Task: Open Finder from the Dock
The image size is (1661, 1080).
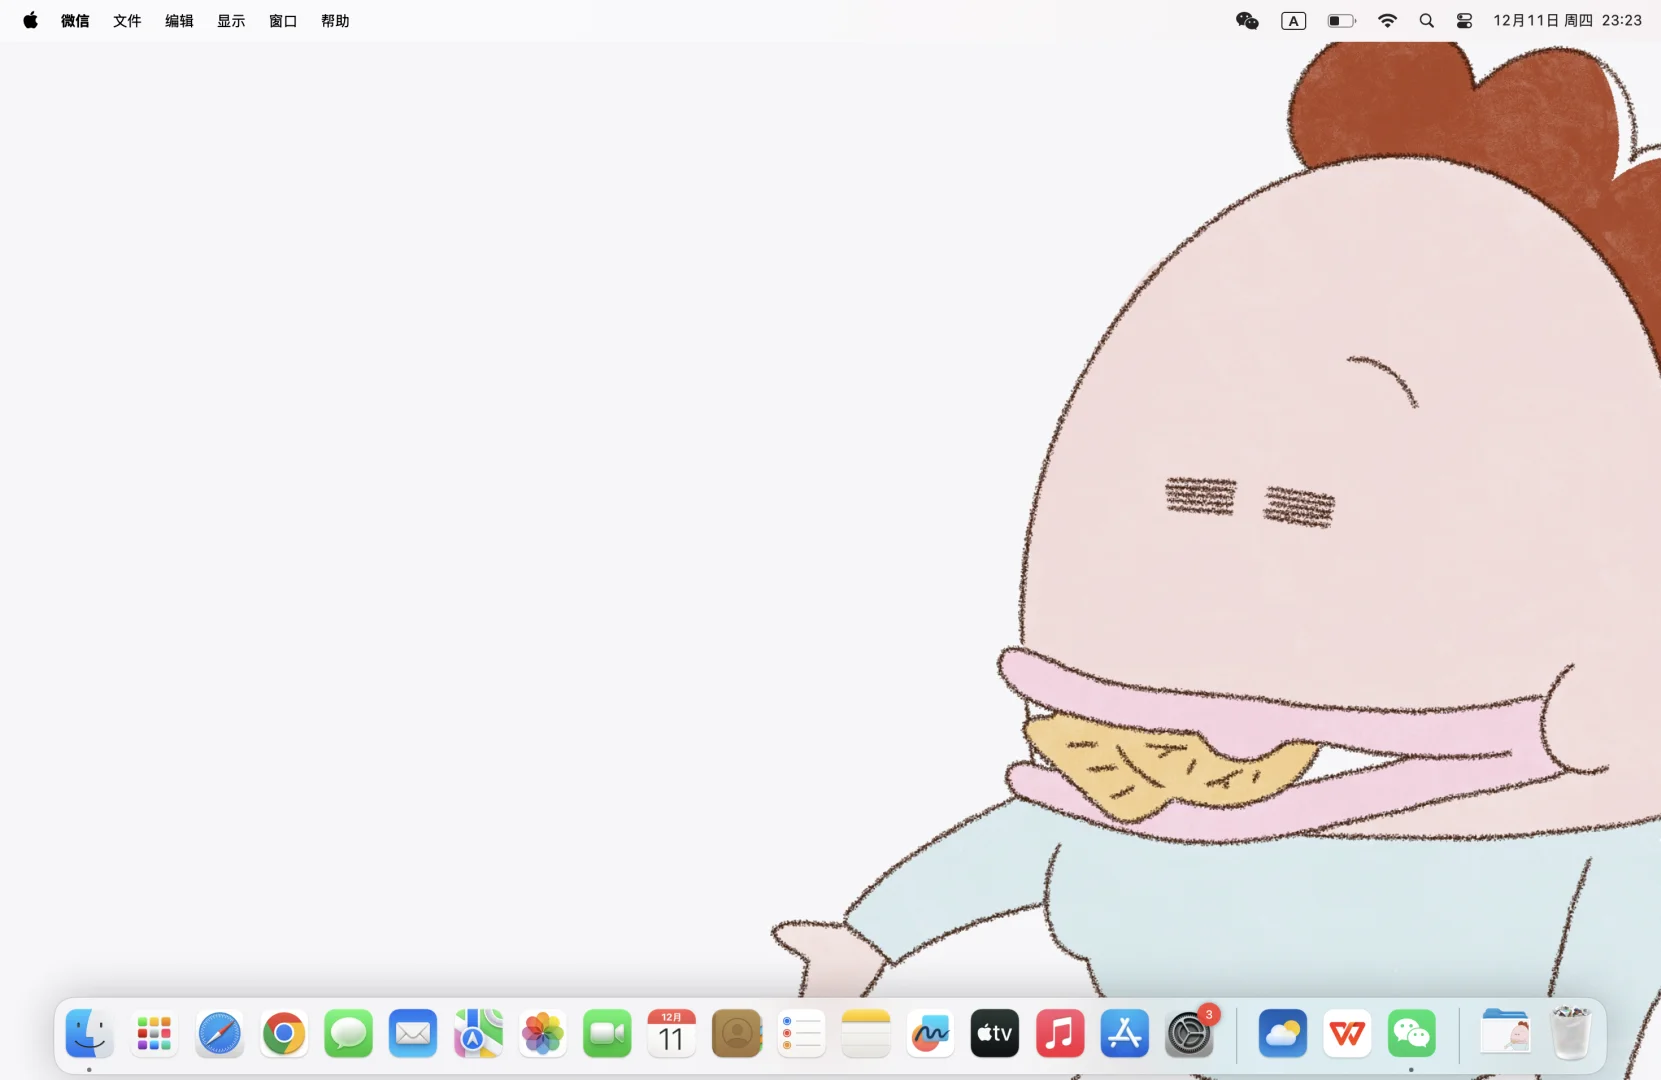Action: click(89, 1034)
